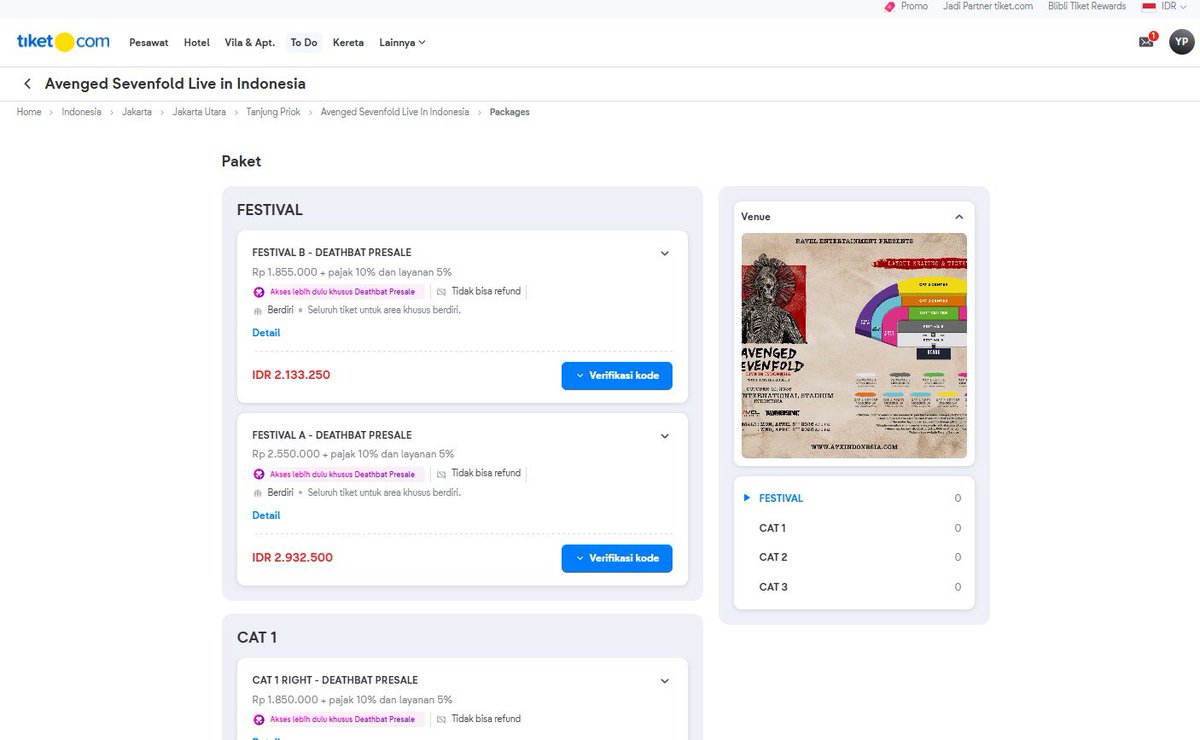Click the FESTIVAL A - DEATHBAT PRESALE title

coord(332,436)
